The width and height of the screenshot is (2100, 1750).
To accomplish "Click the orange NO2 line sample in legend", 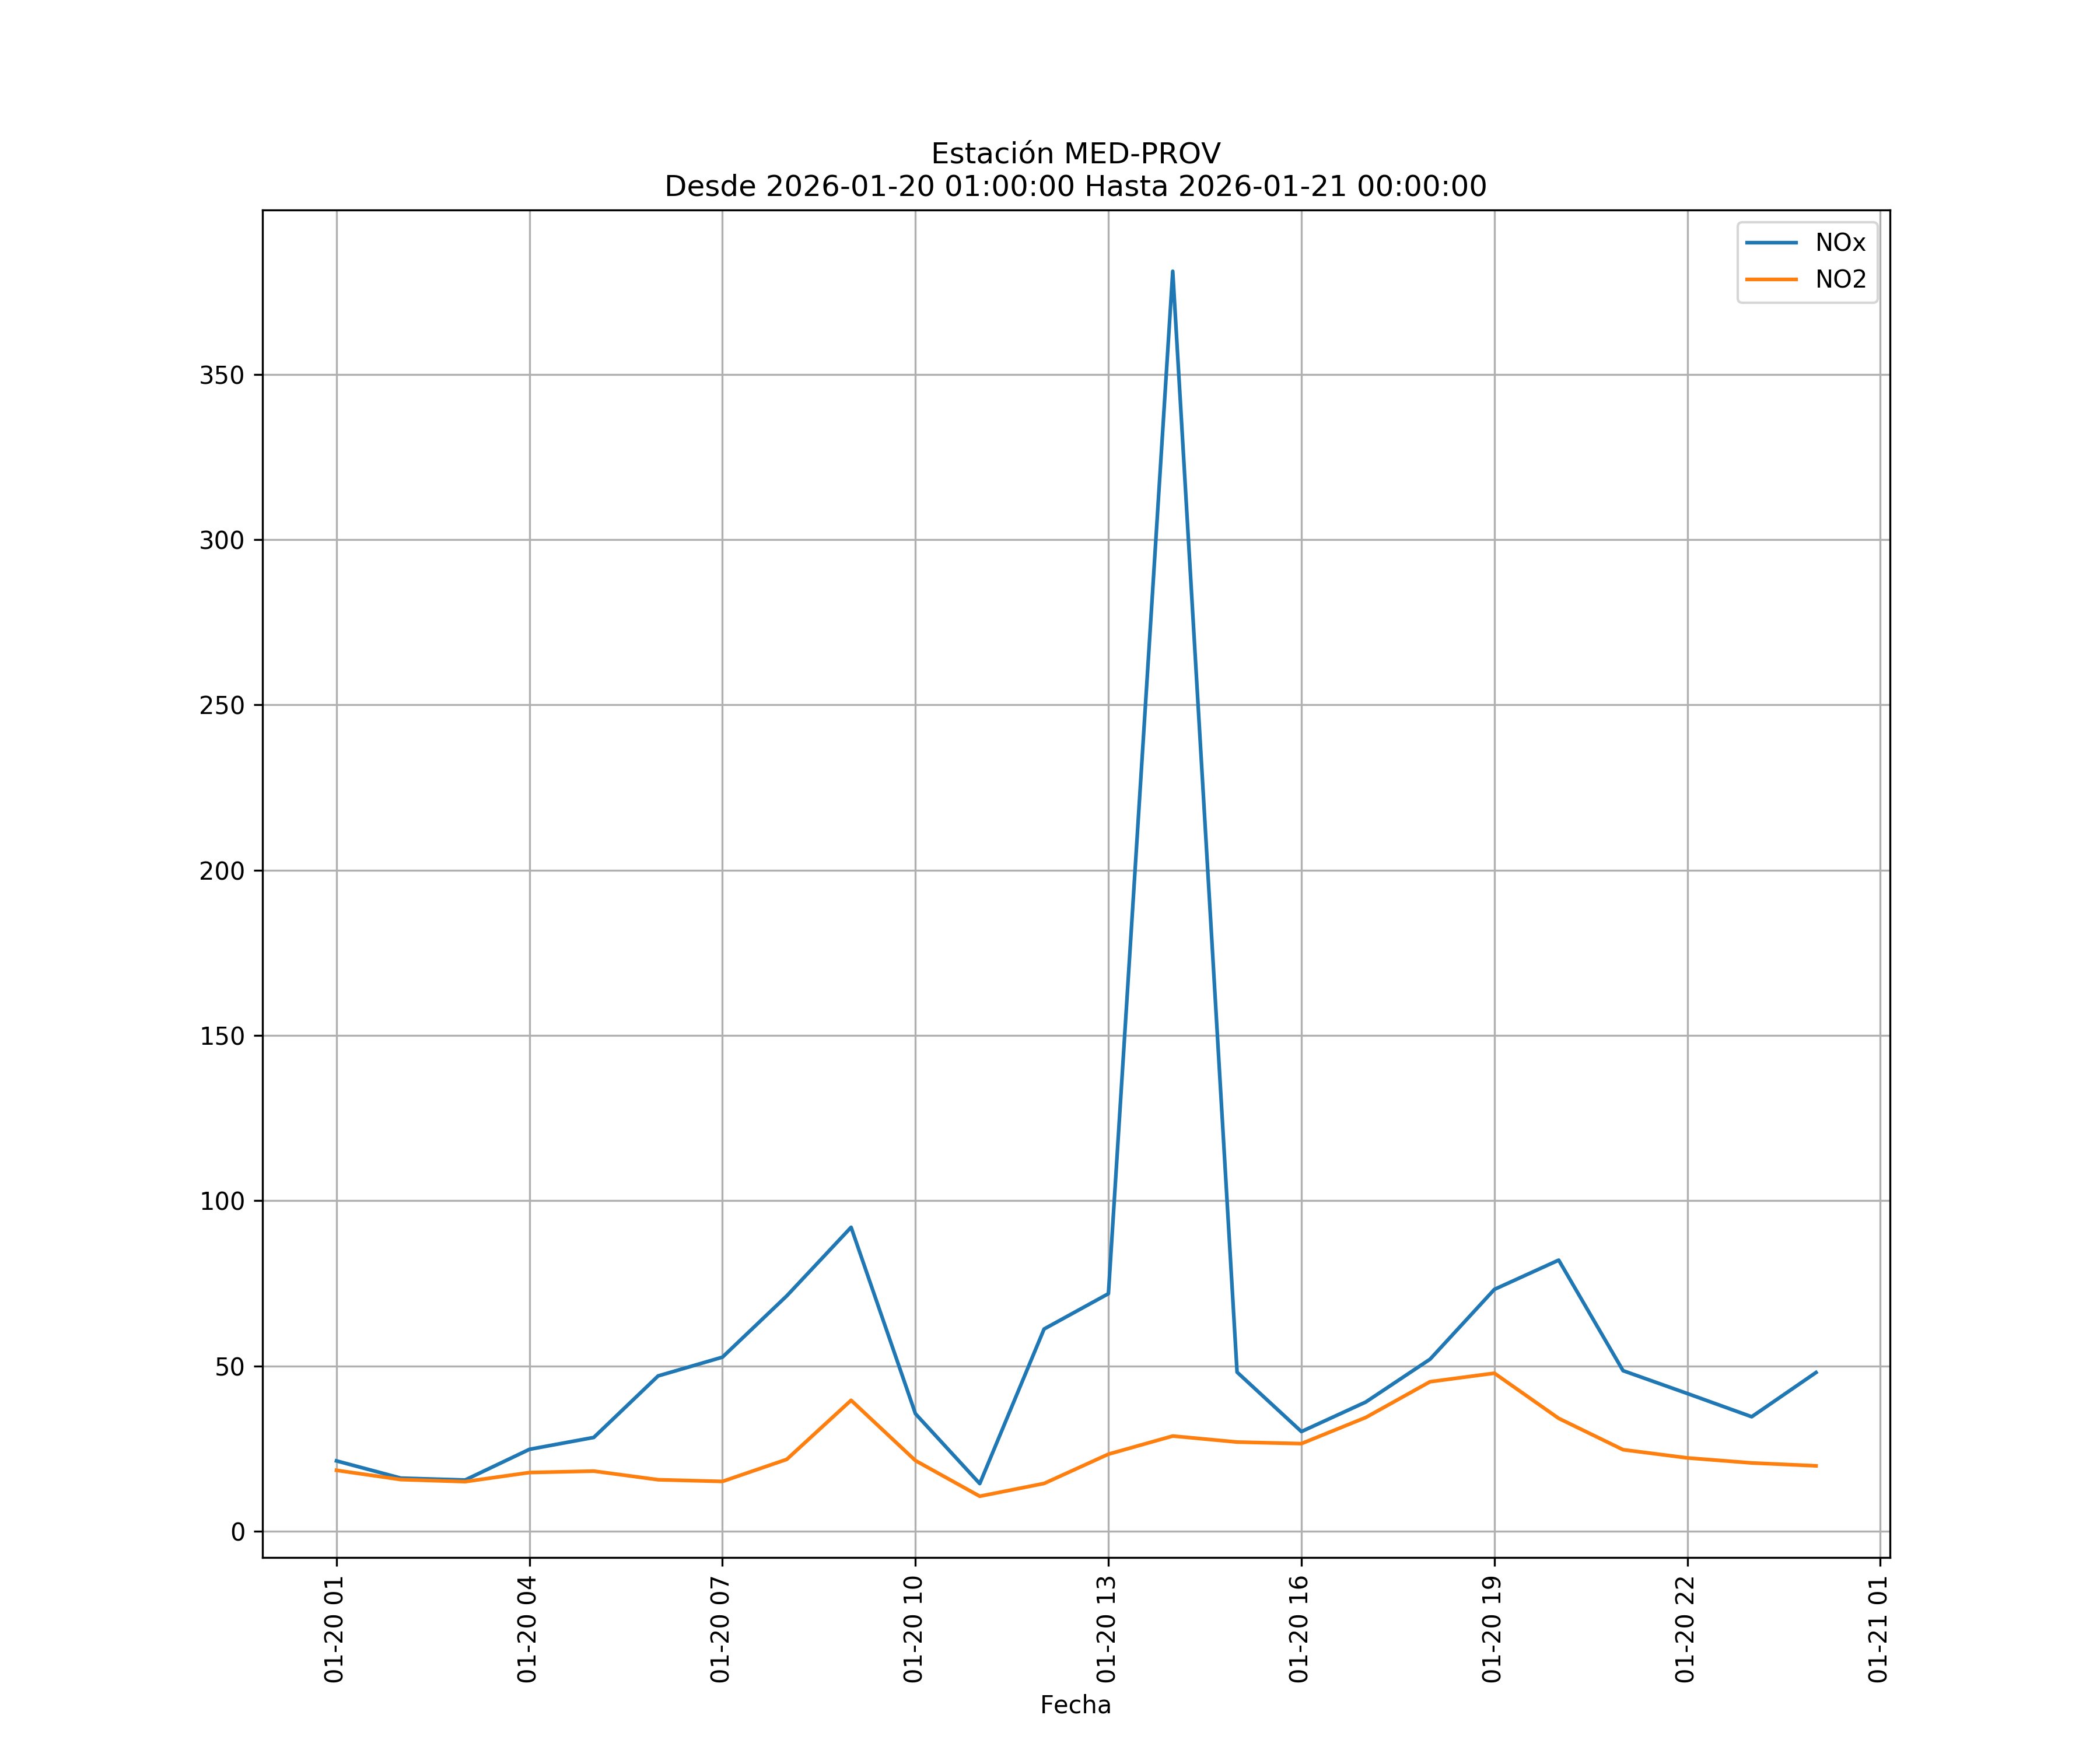I will click(x=1771, y=280).
